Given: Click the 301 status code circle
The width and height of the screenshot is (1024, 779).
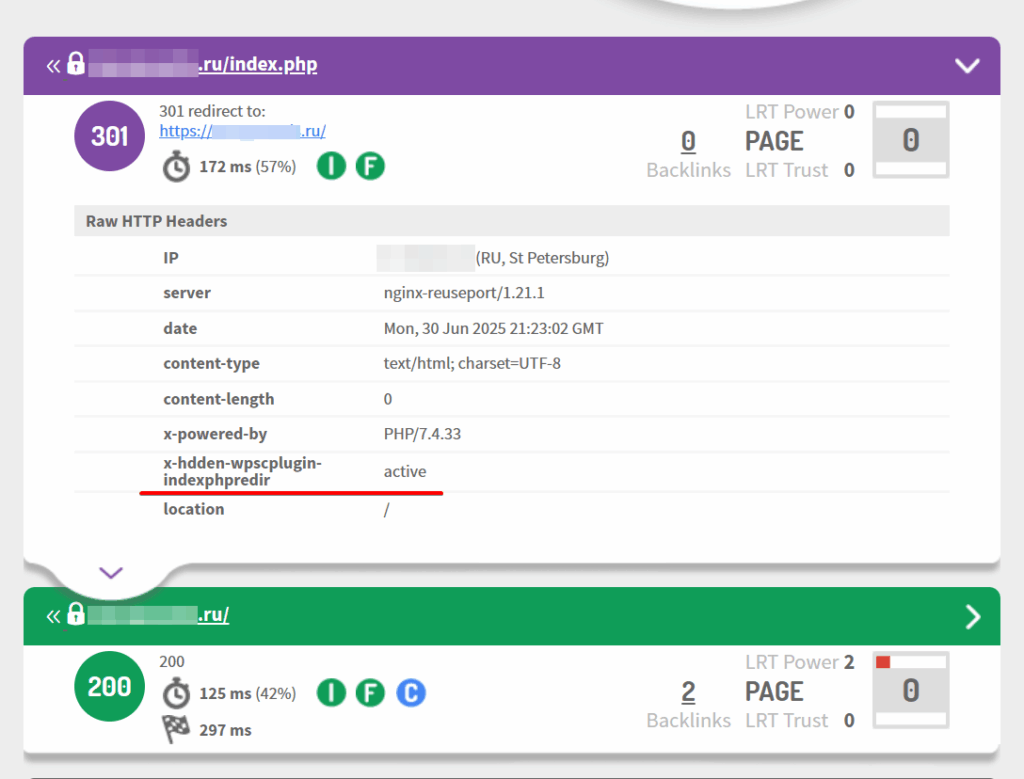Looking at the screenshot, I should click(x=110, y=136).
